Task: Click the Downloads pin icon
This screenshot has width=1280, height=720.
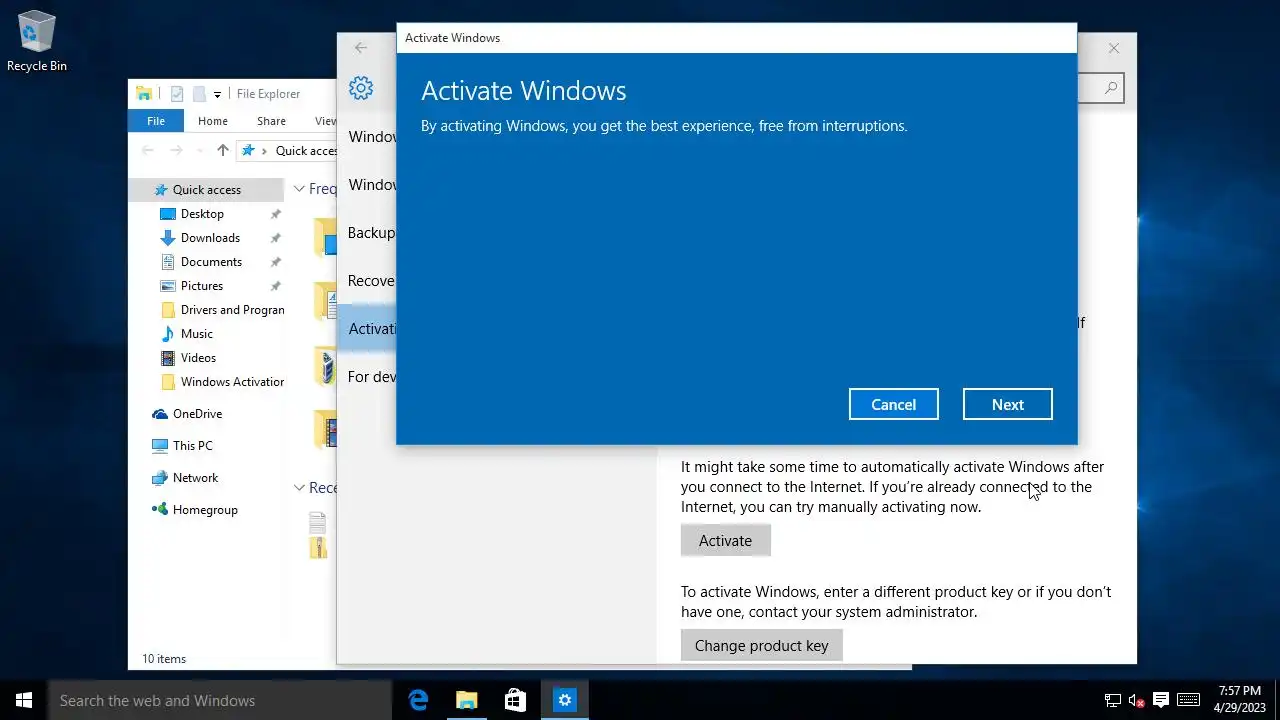Action: (x=276, y=238)
